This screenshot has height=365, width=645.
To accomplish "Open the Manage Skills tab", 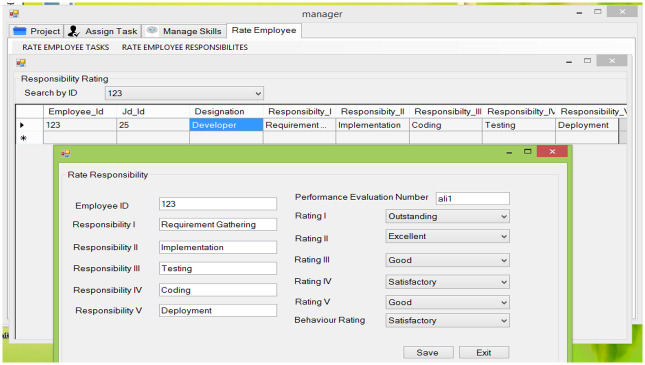I will (x=184, y=31).
